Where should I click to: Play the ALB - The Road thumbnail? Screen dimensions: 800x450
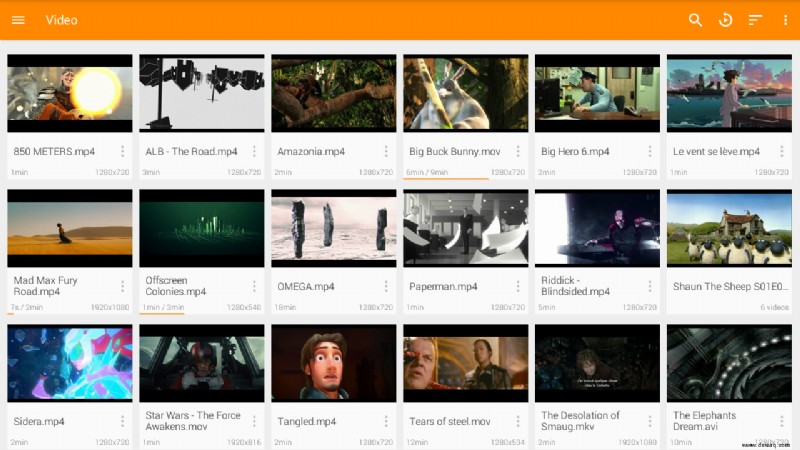tap(202, 93)
